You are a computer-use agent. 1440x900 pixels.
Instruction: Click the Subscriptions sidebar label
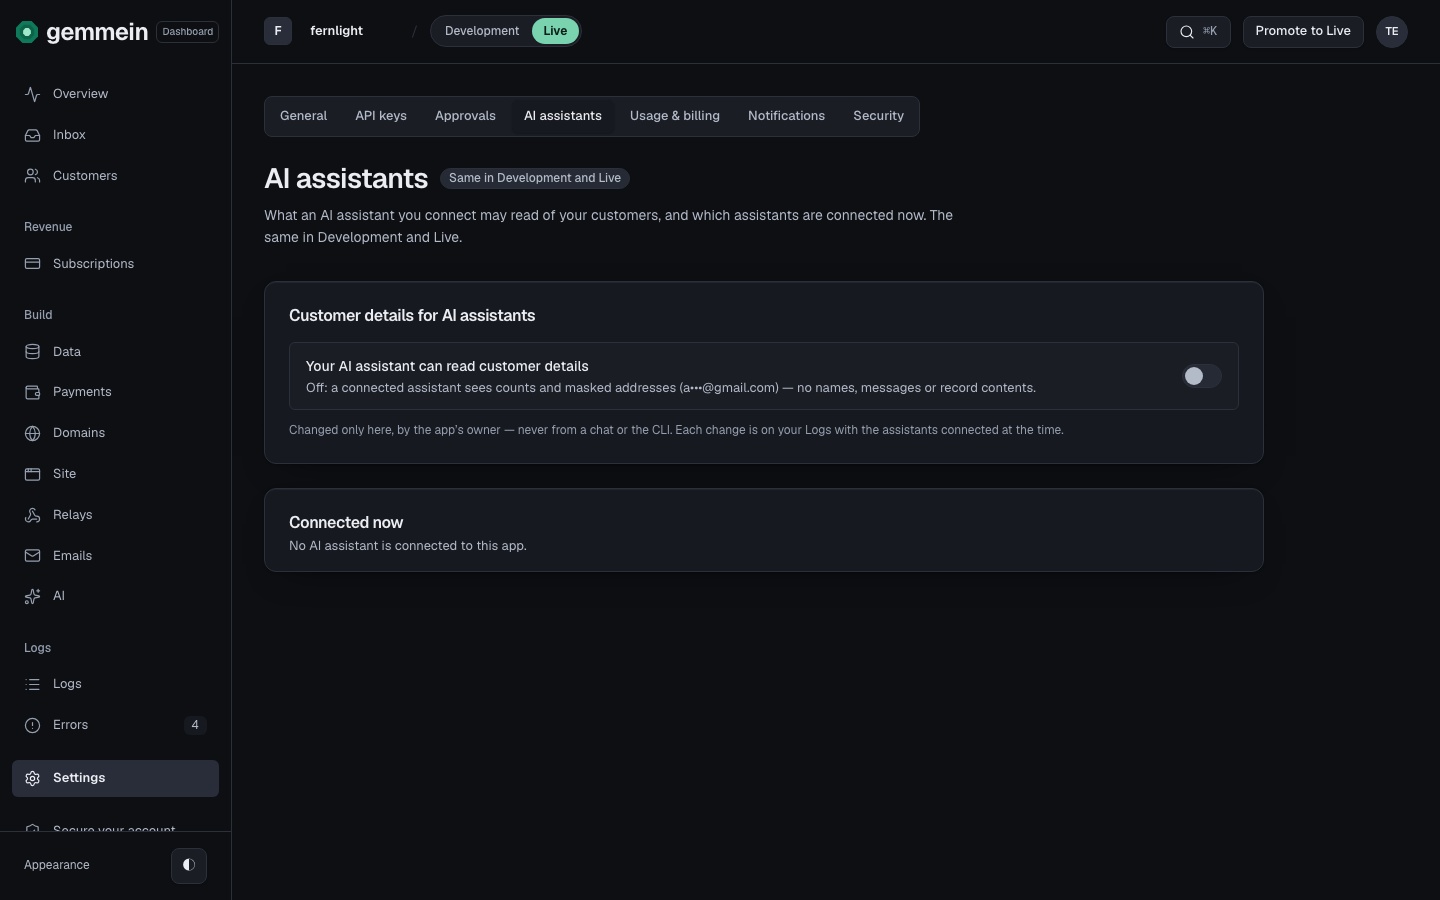point(93,264)
